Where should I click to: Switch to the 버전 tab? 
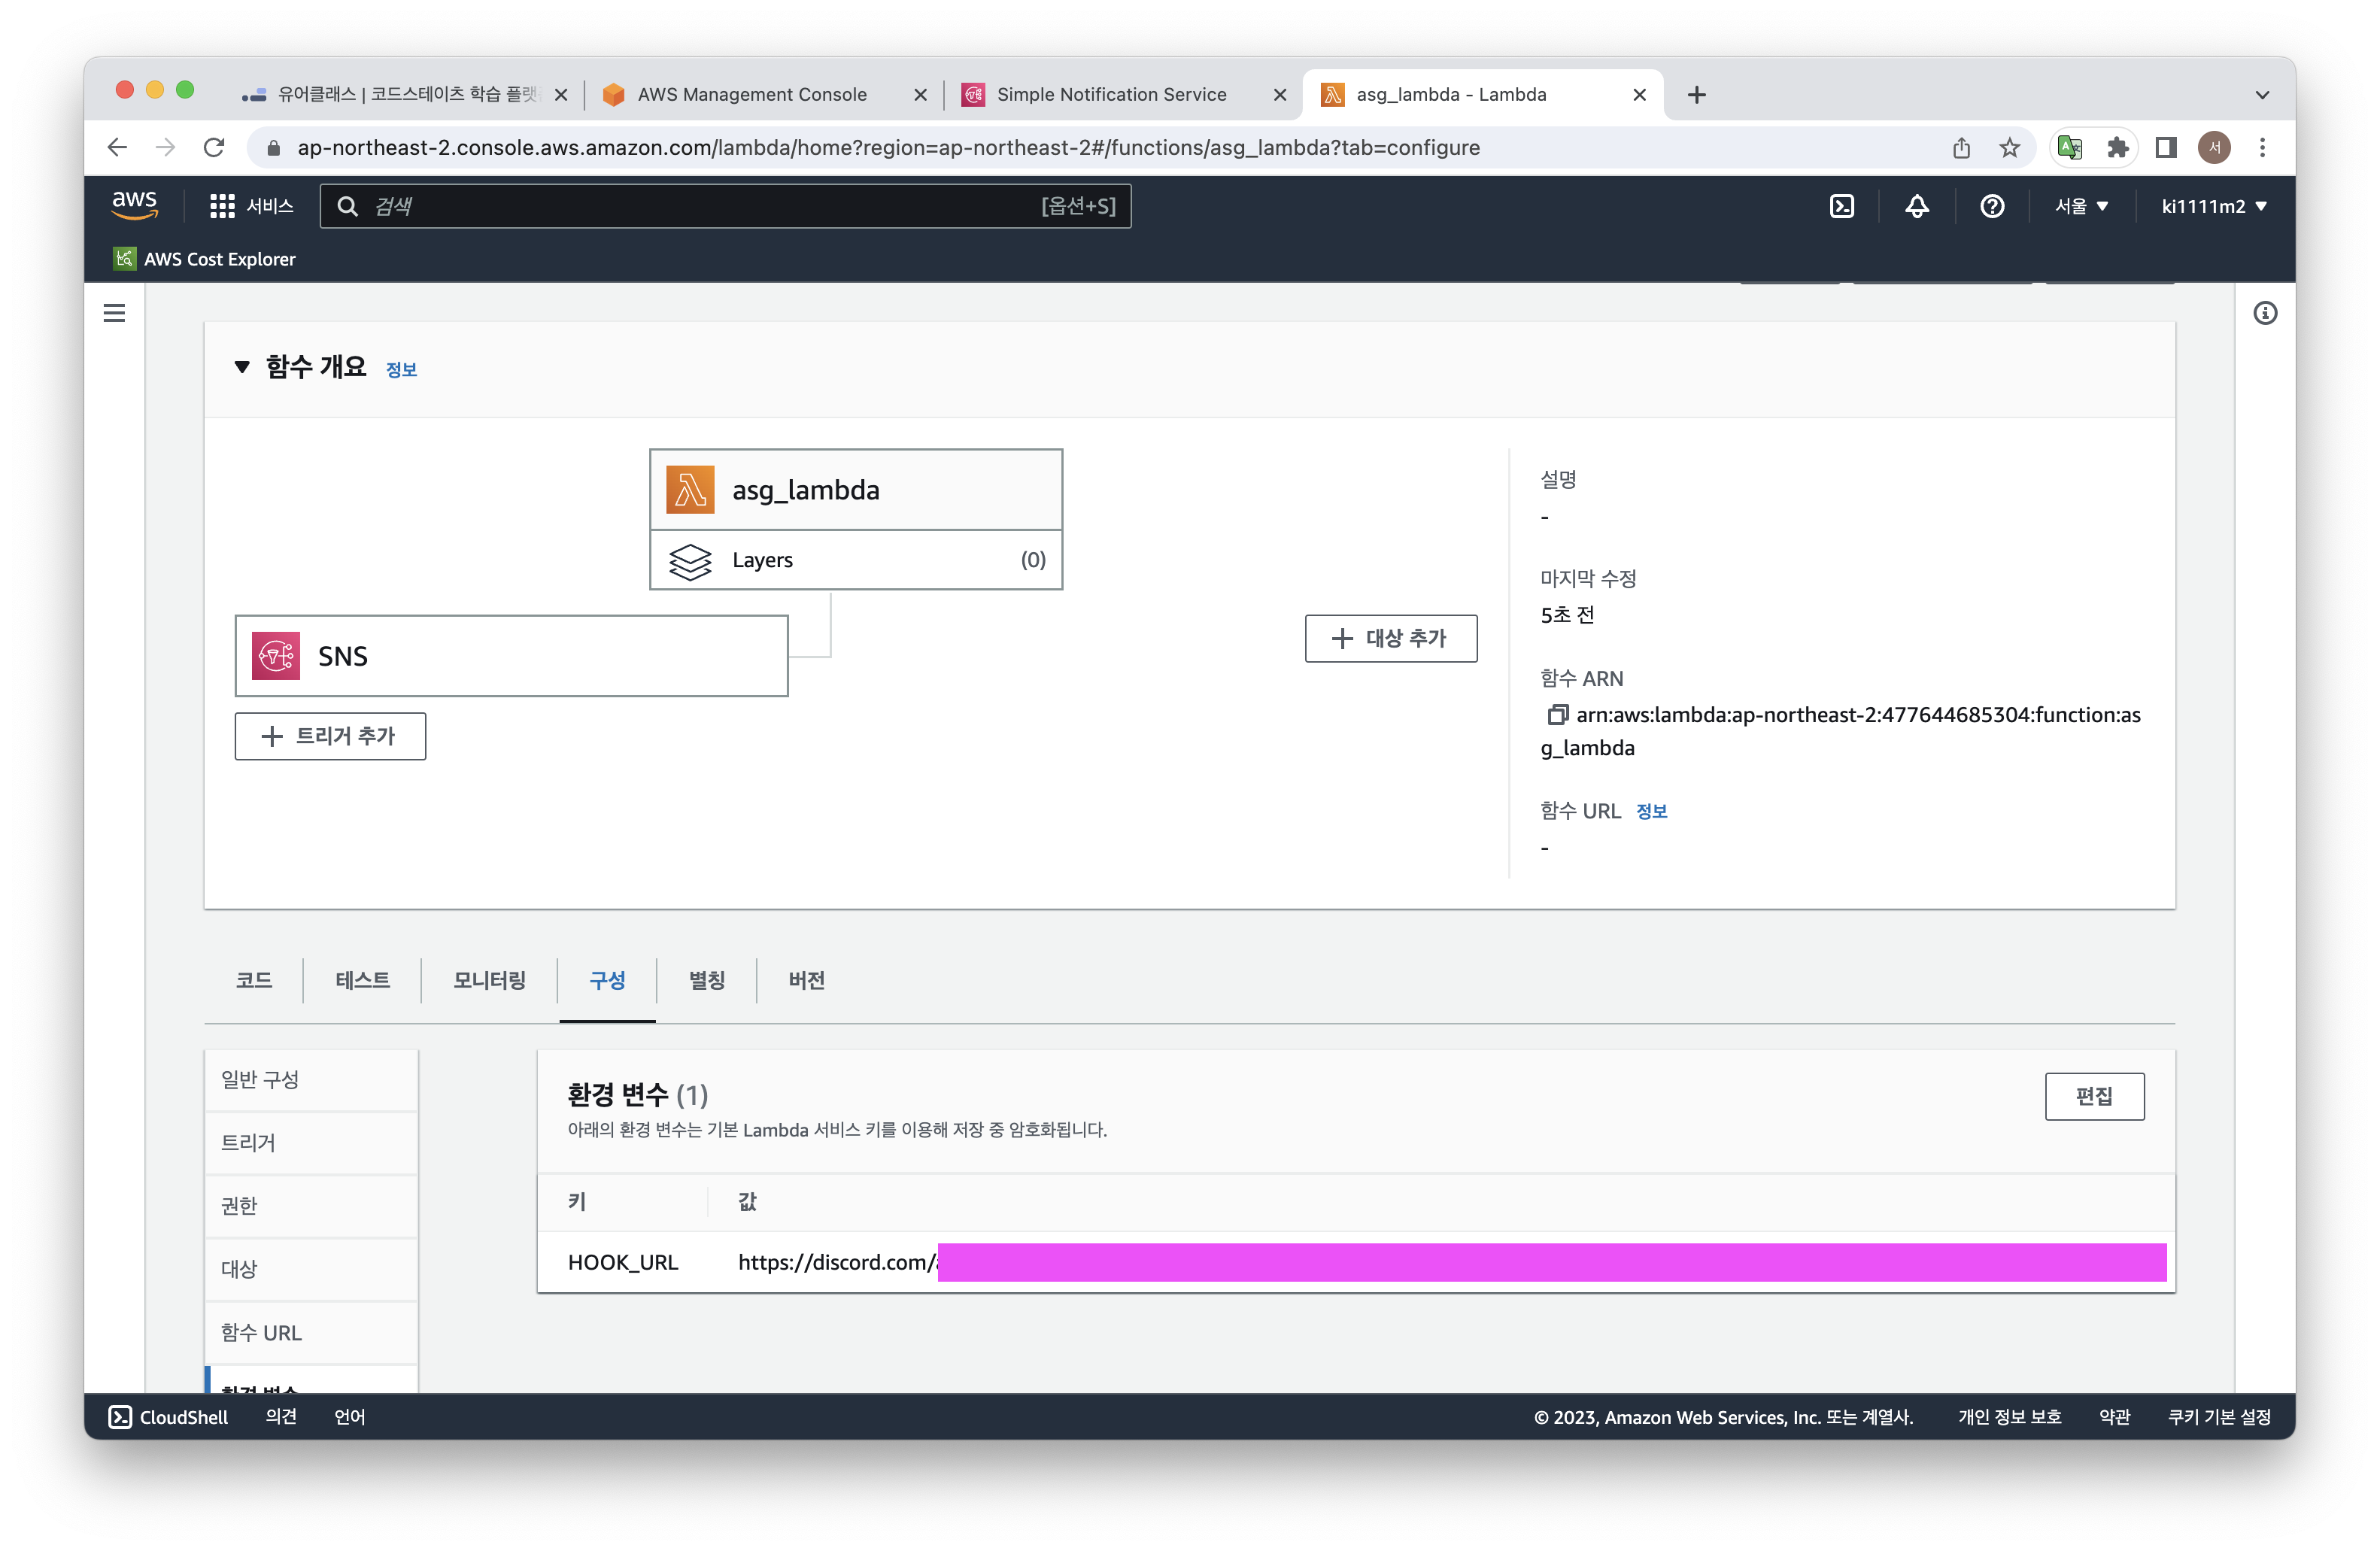coord(806,980)
